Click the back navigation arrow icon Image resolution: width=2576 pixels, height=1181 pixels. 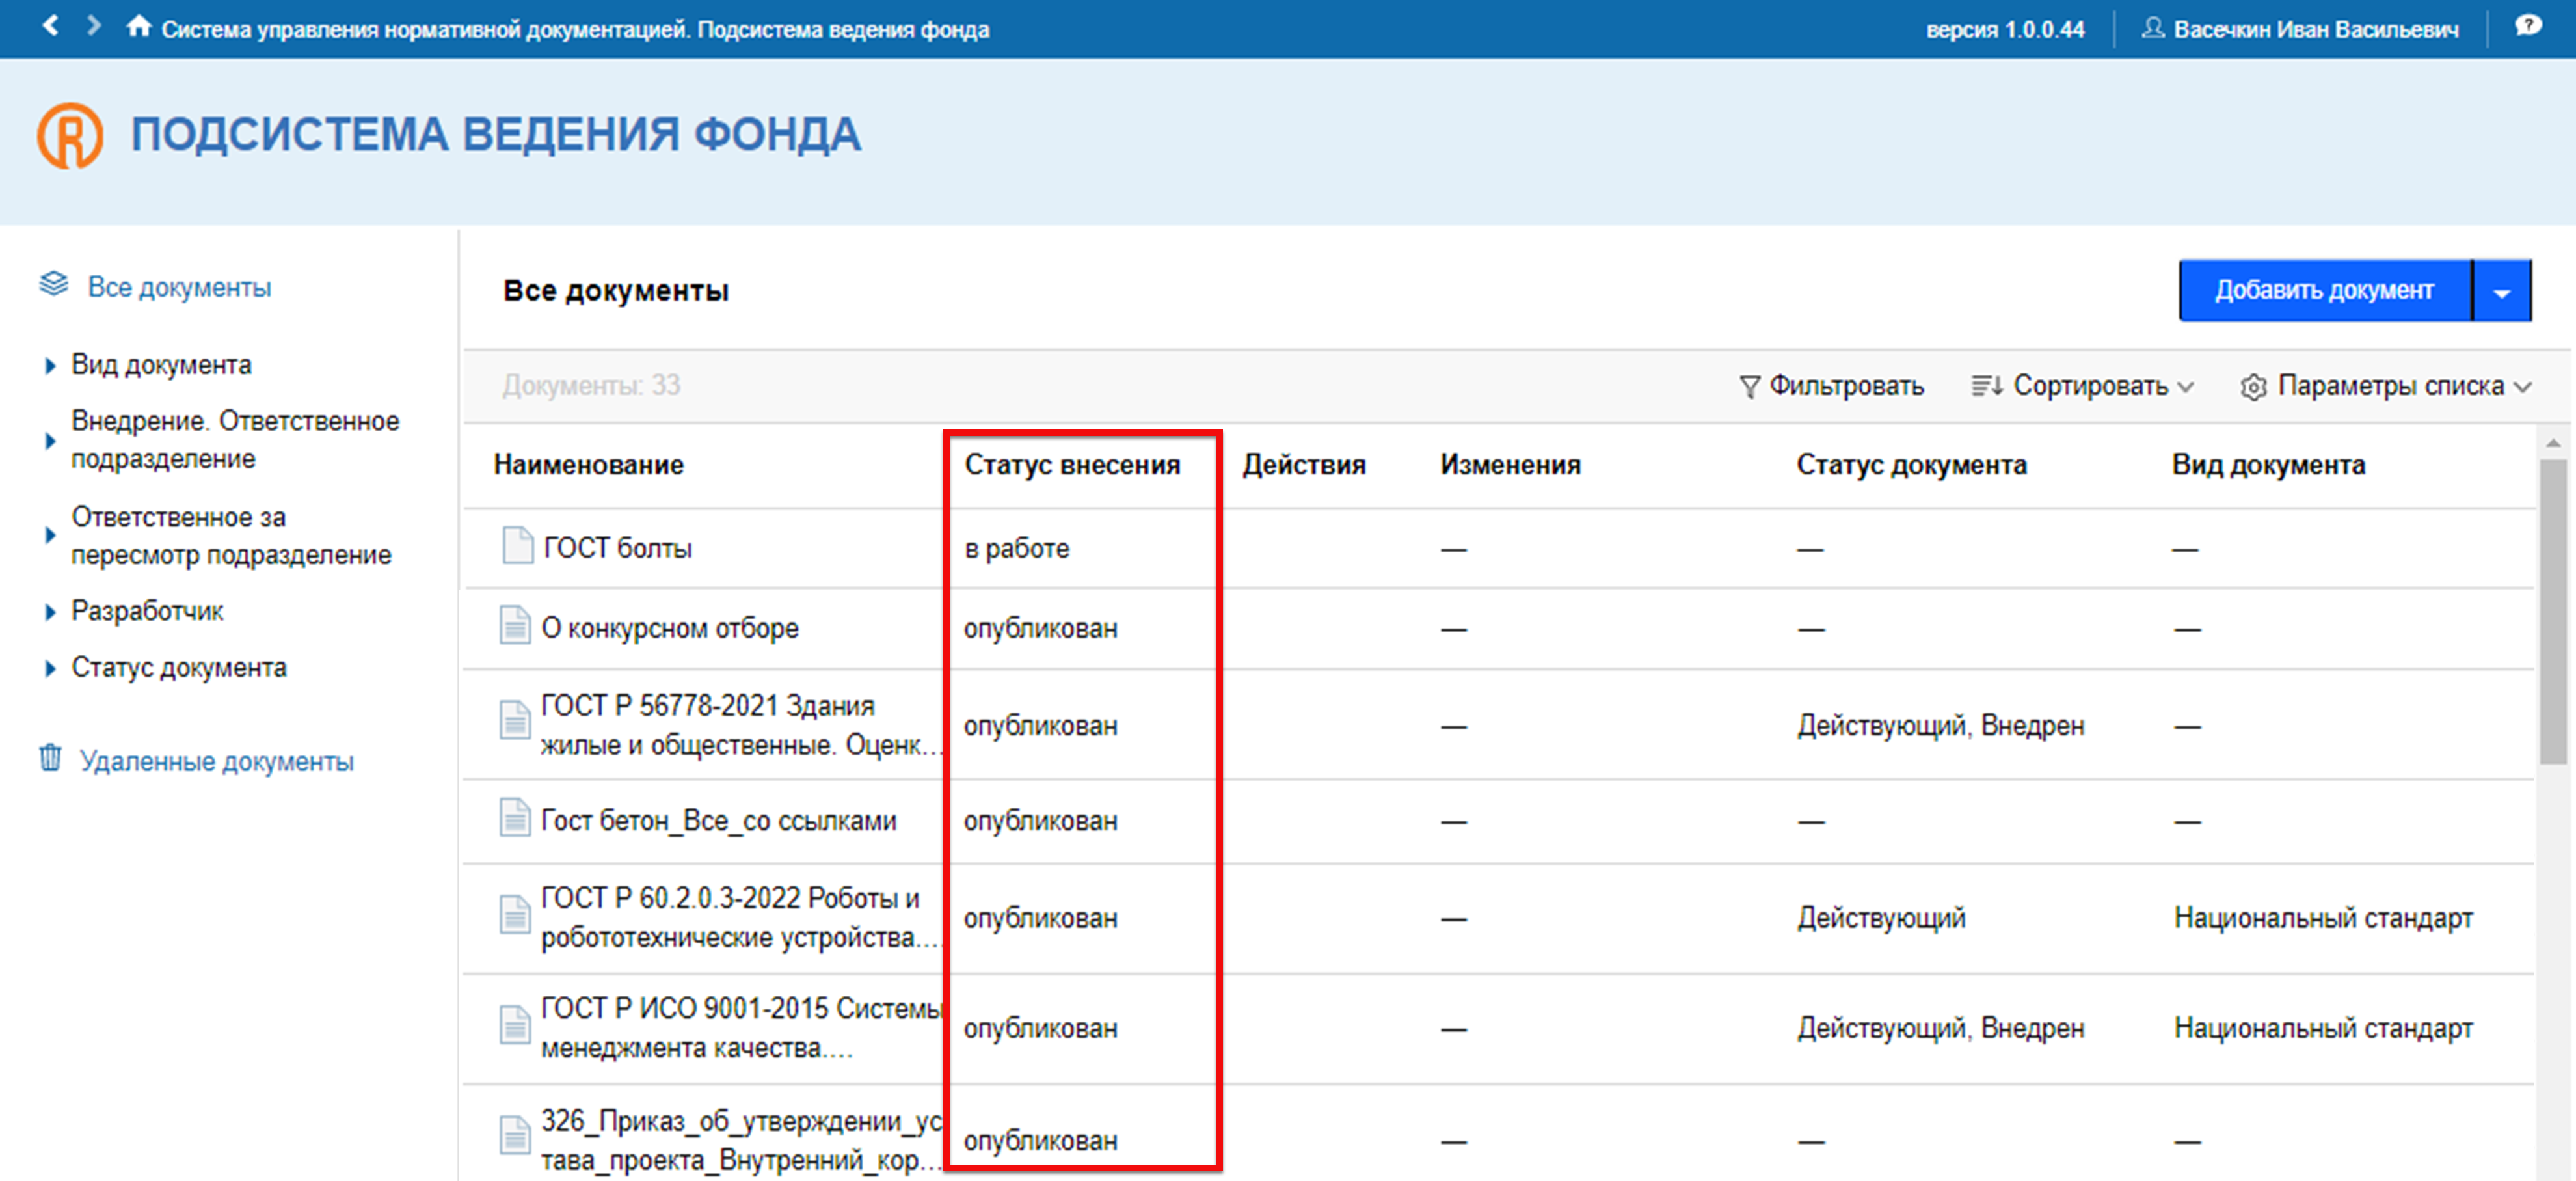click(50, 26)
